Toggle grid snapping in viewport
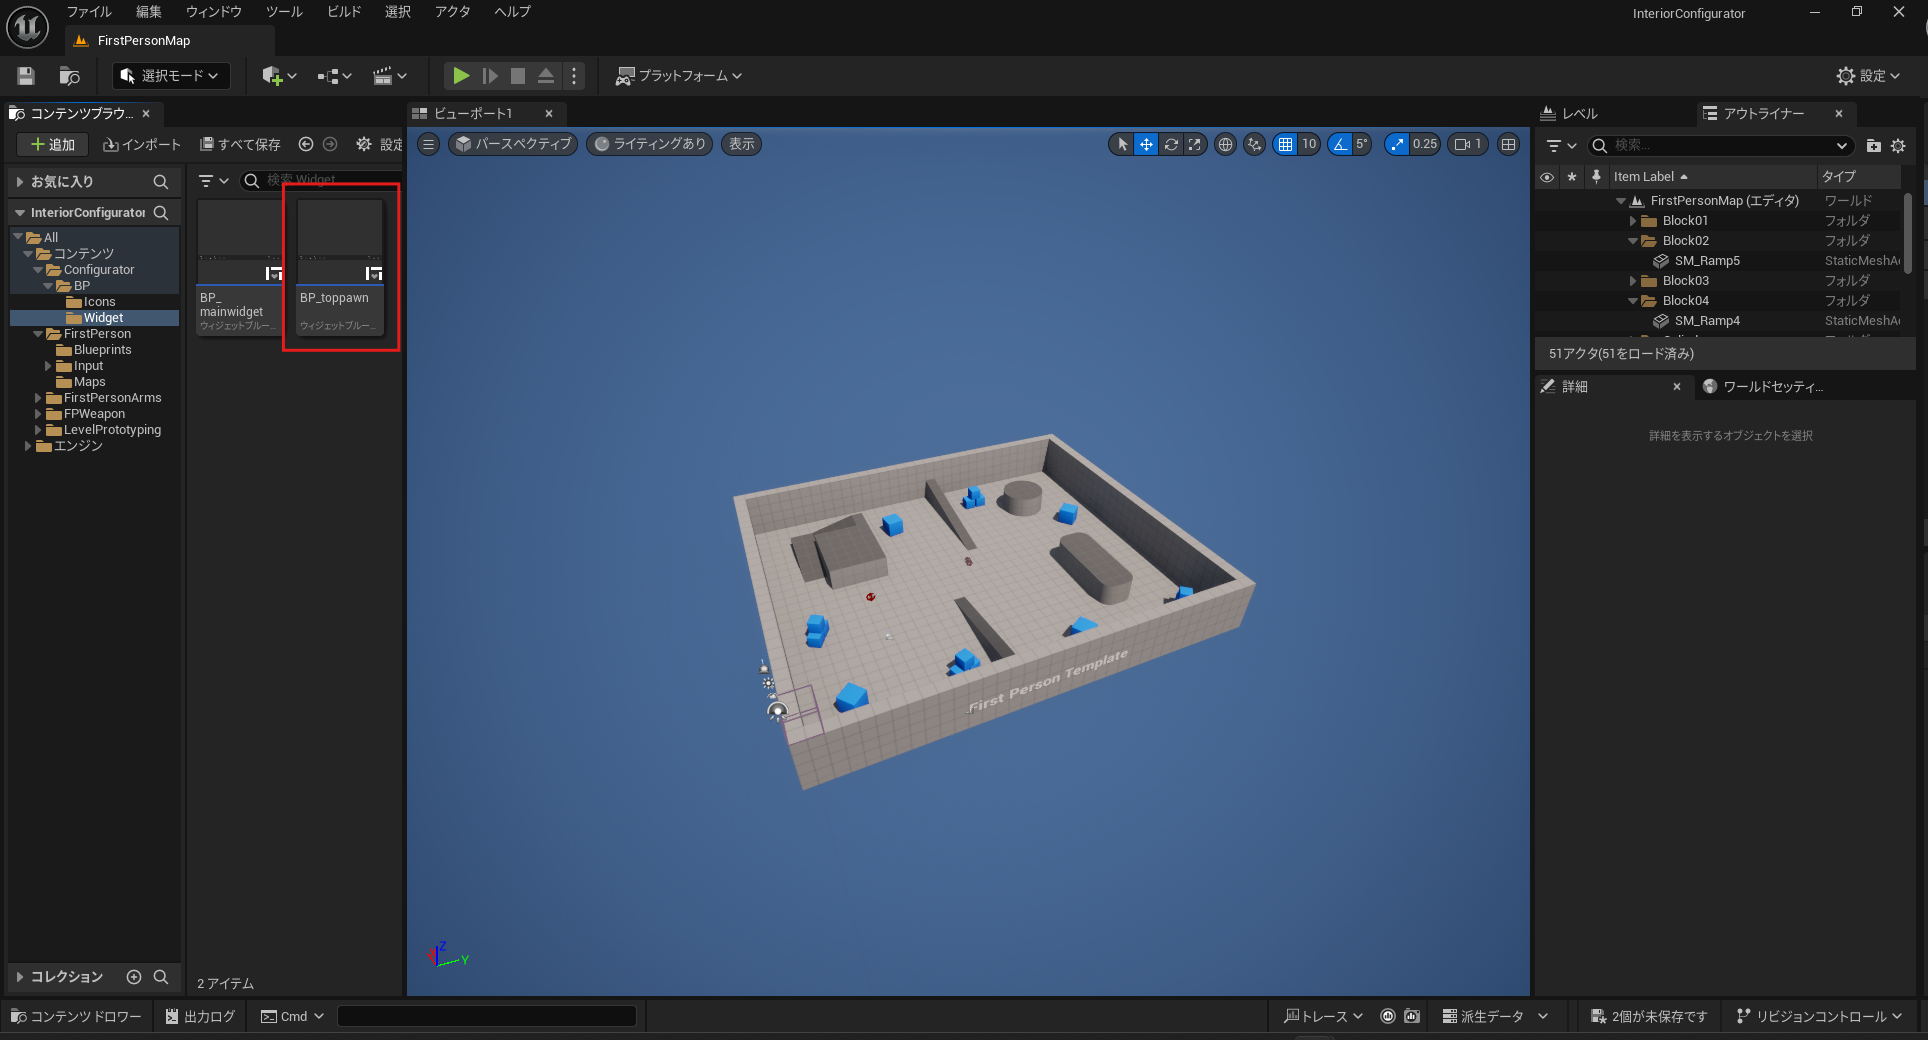The height and width of the screenshot is (1040, 1928). pyautogui.click(x=1285, y=145)
